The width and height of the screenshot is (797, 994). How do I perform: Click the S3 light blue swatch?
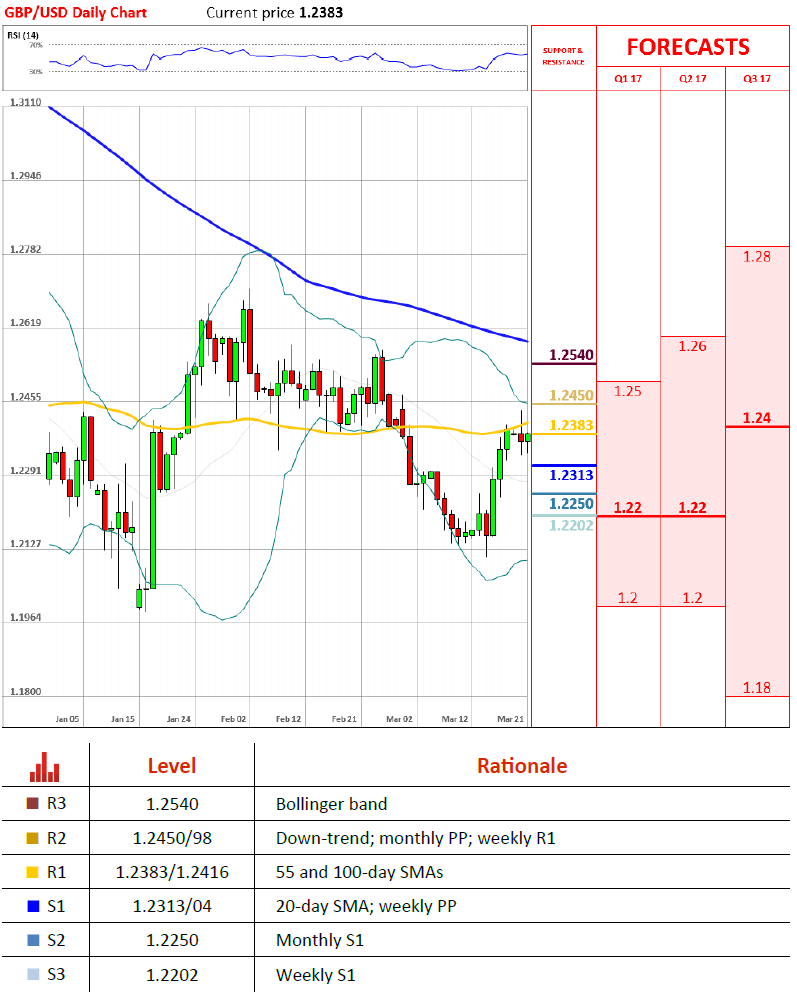[32, 974]
